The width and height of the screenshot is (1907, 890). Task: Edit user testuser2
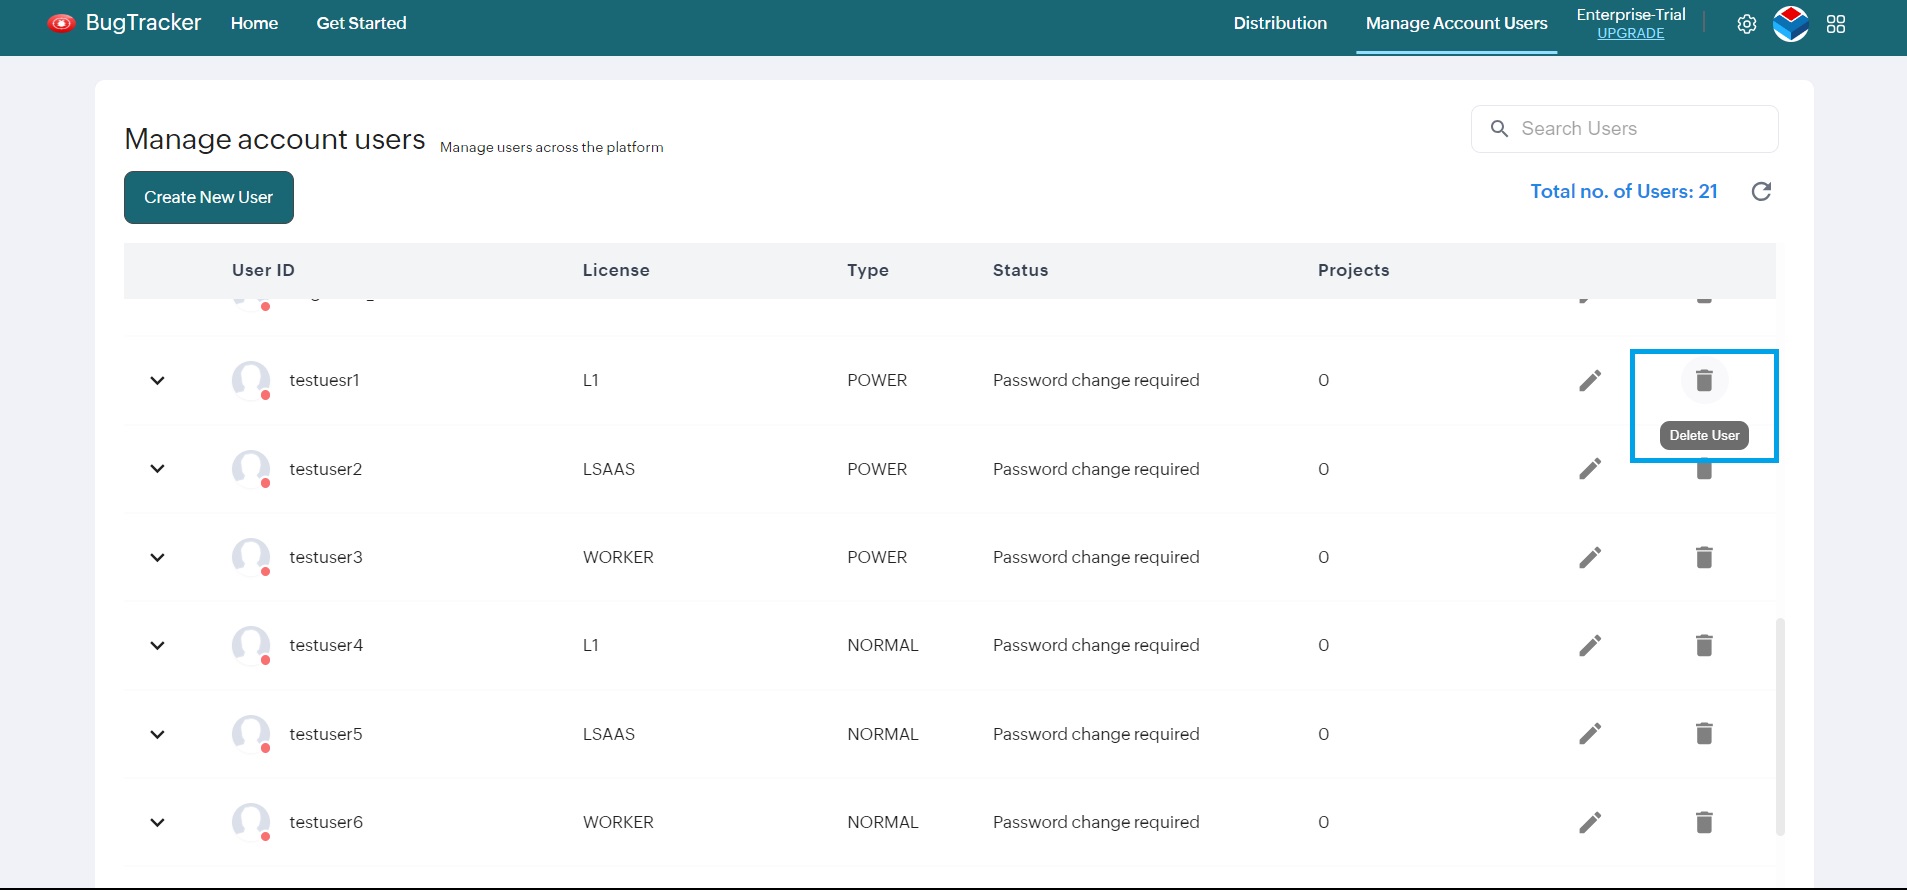coord(1590,468)
